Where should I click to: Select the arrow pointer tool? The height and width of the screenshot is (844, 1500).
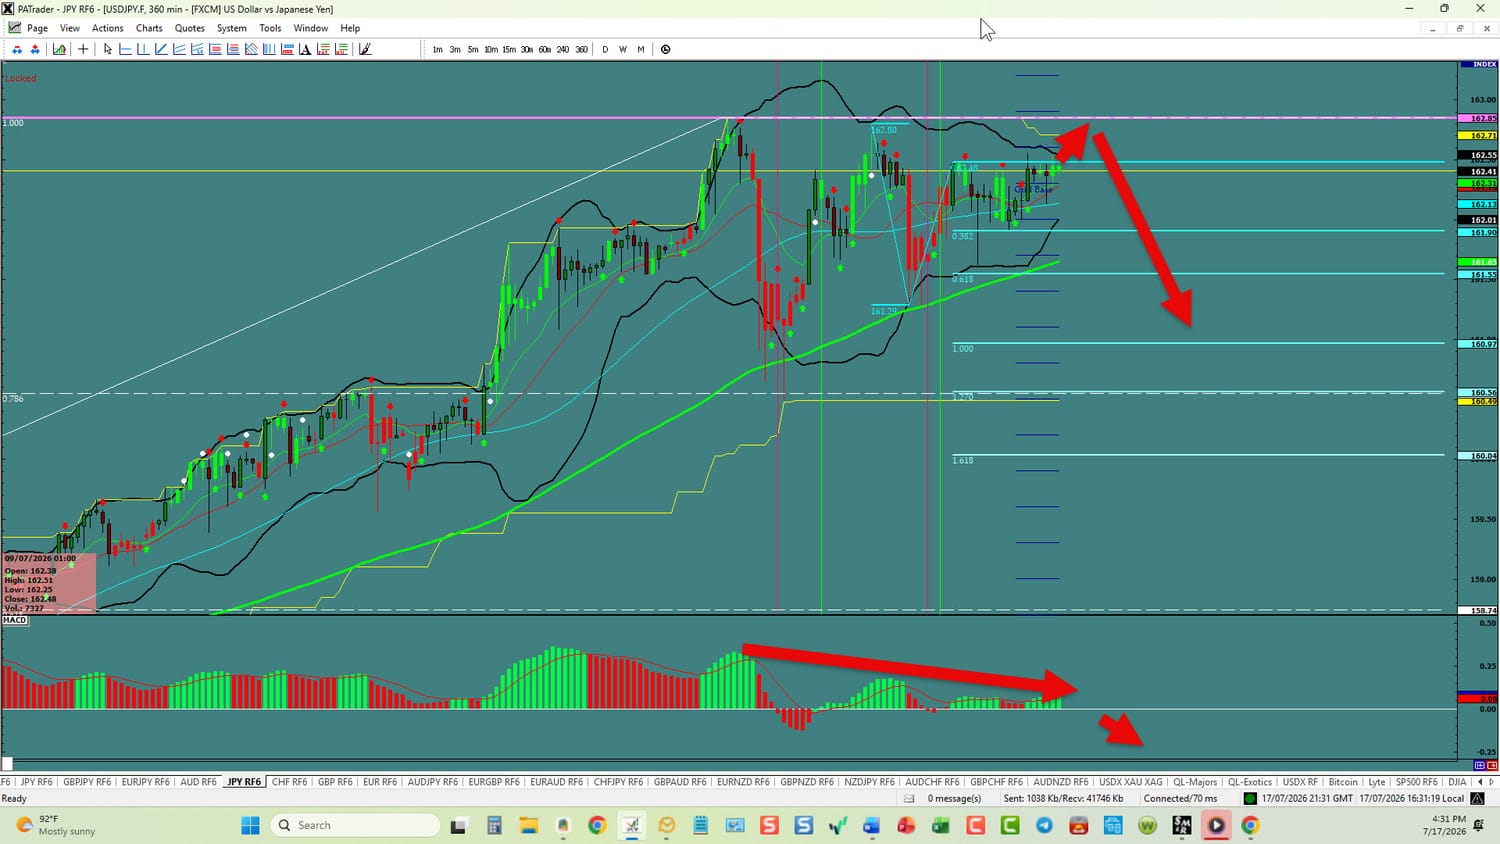coord(107,49)
